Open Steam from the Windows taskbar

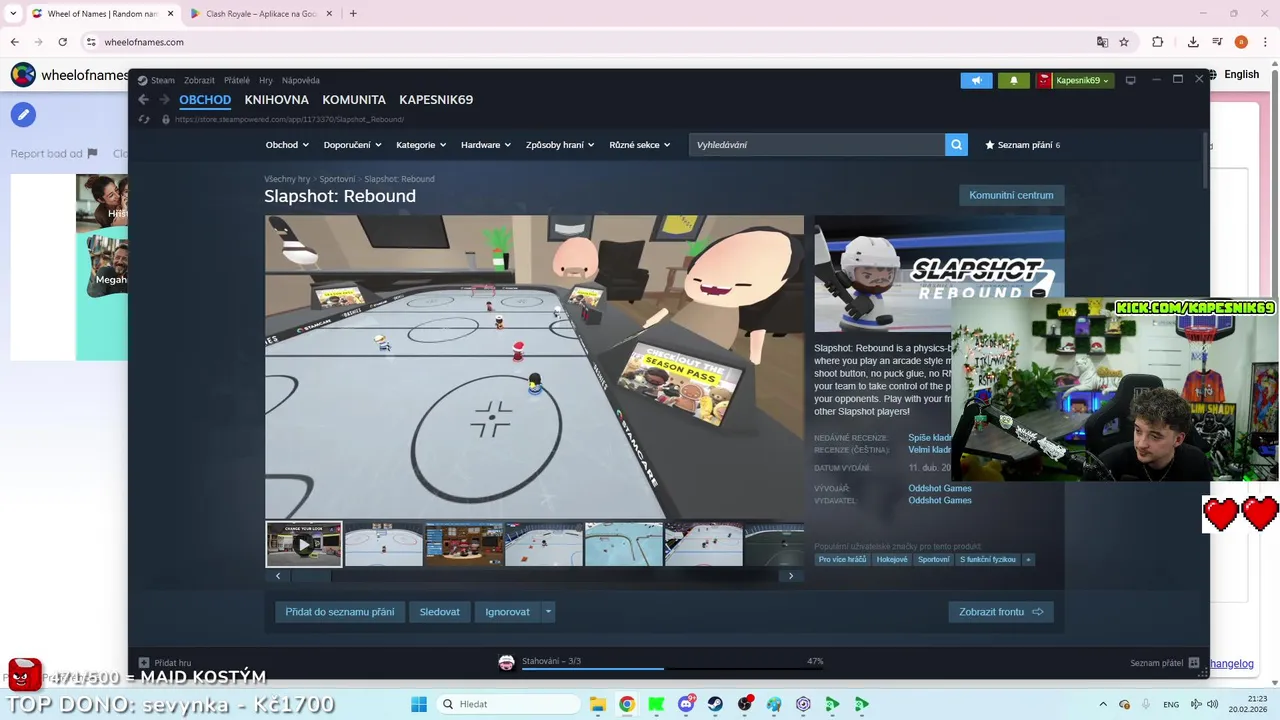tap(715, 704)
